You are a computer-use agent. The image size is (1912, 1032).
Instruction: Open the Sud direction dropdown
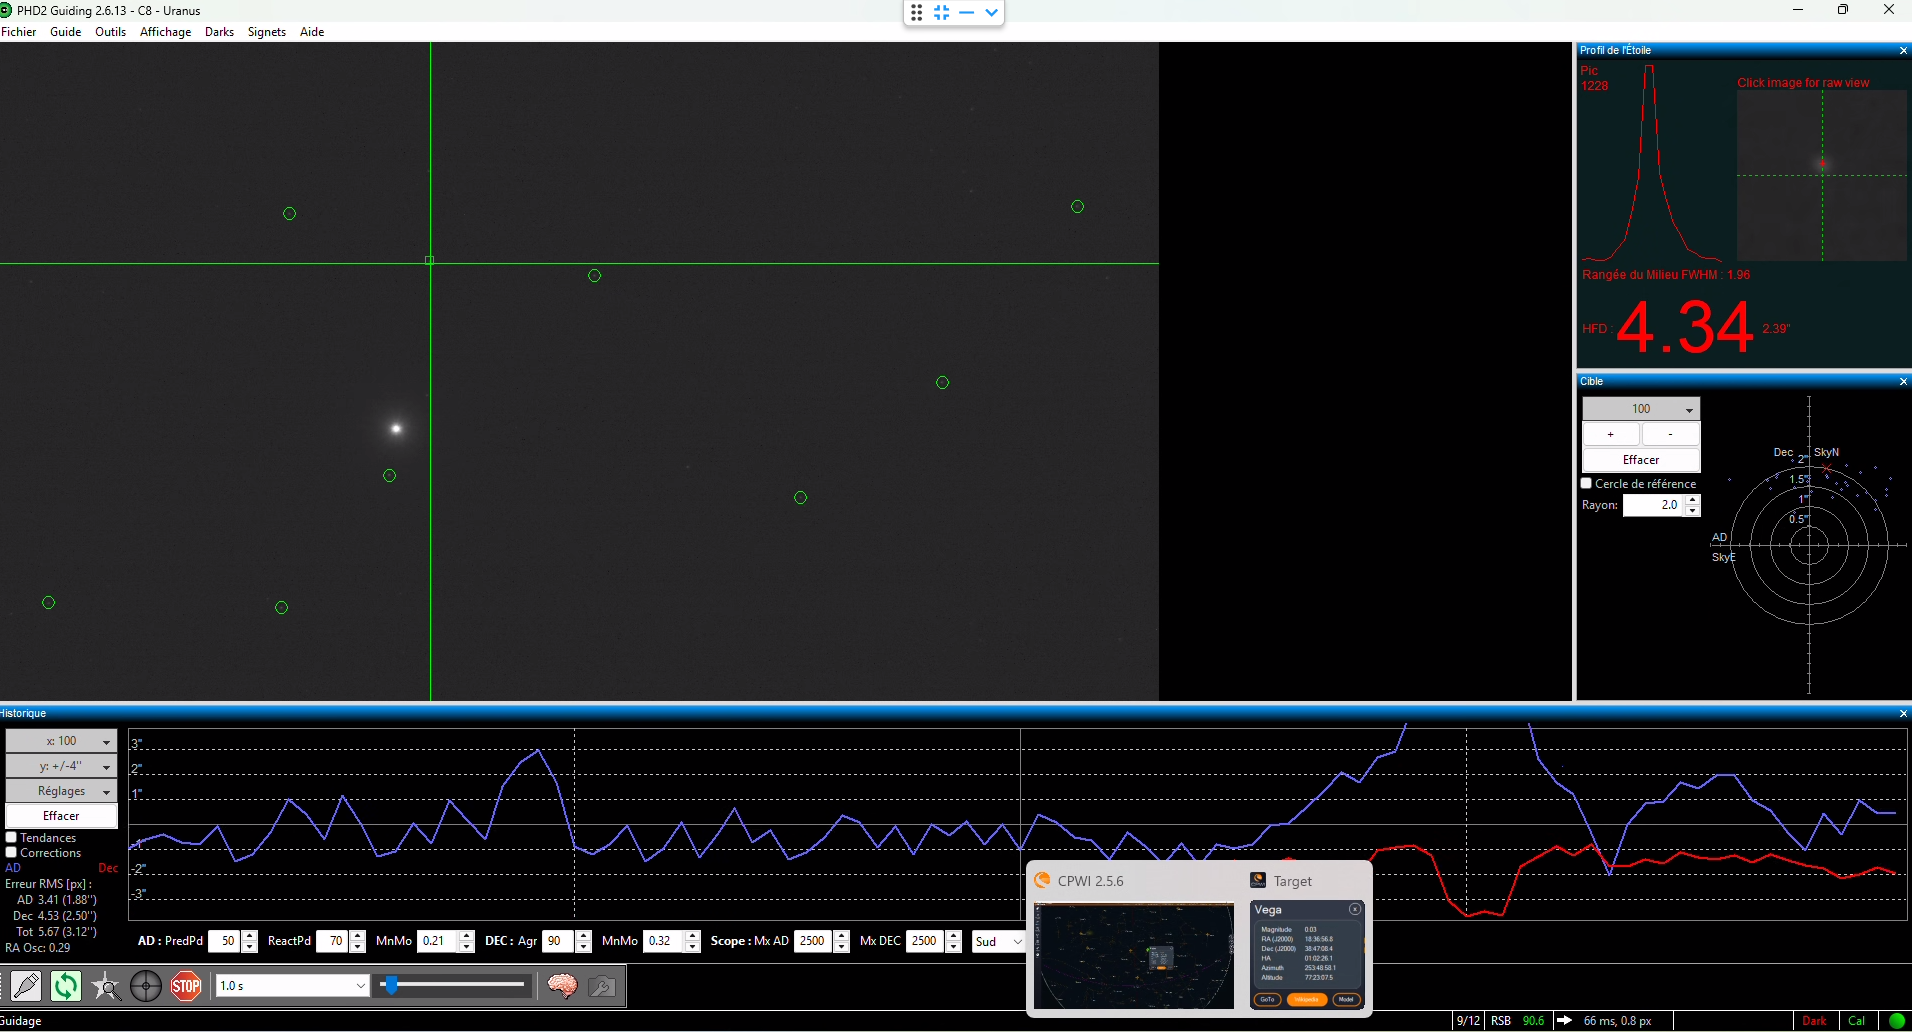tap(998, 941)
